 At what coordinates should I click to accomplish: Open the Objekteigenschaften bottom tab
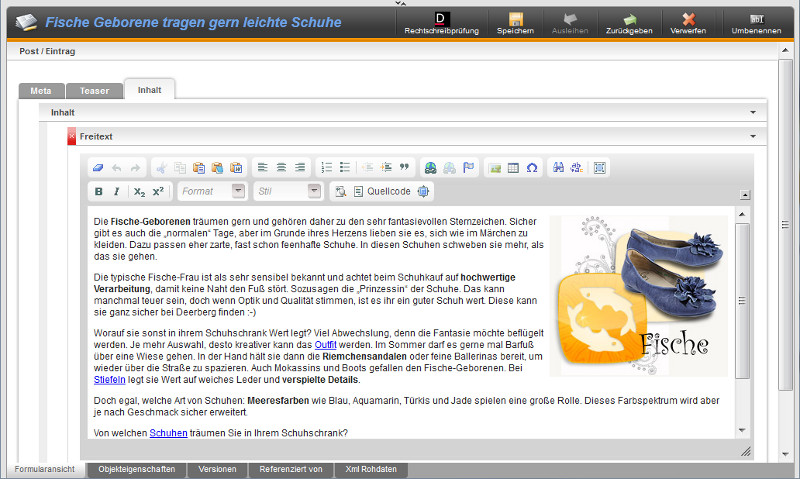click(x=137, y=469)
